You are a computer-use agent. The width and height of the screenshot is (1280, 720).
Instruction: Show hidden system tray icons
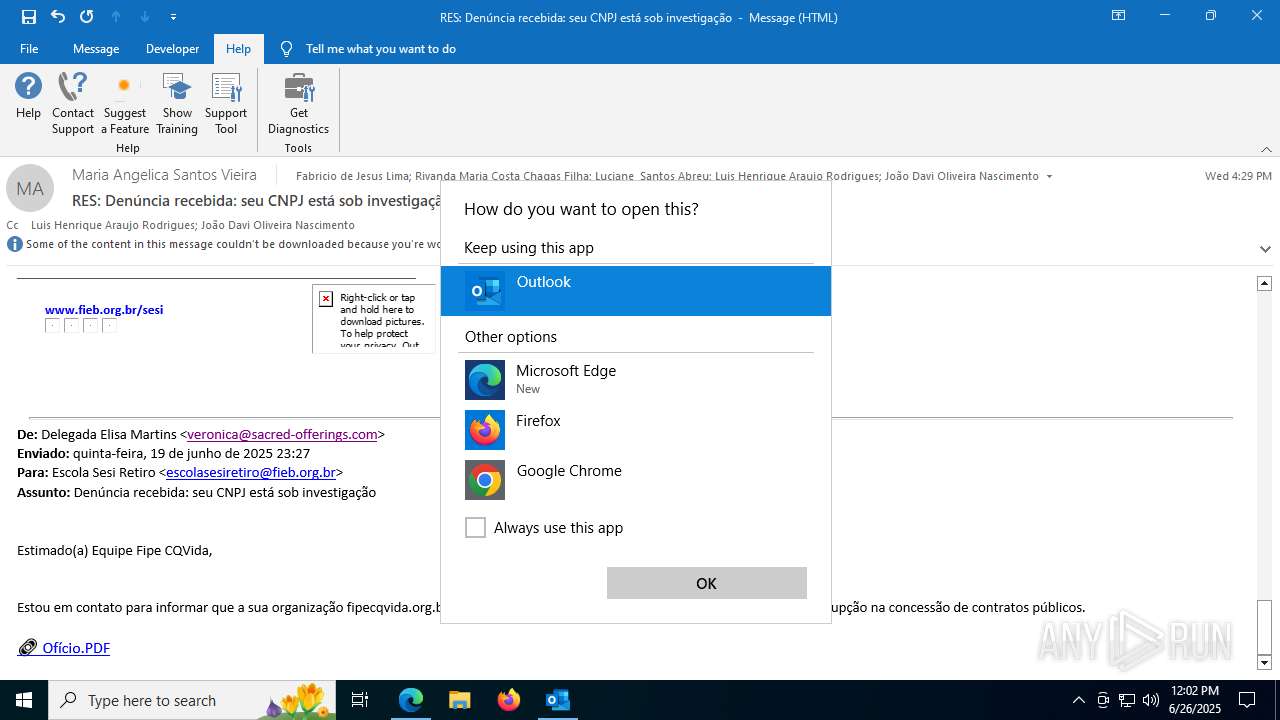point(1078,700)
